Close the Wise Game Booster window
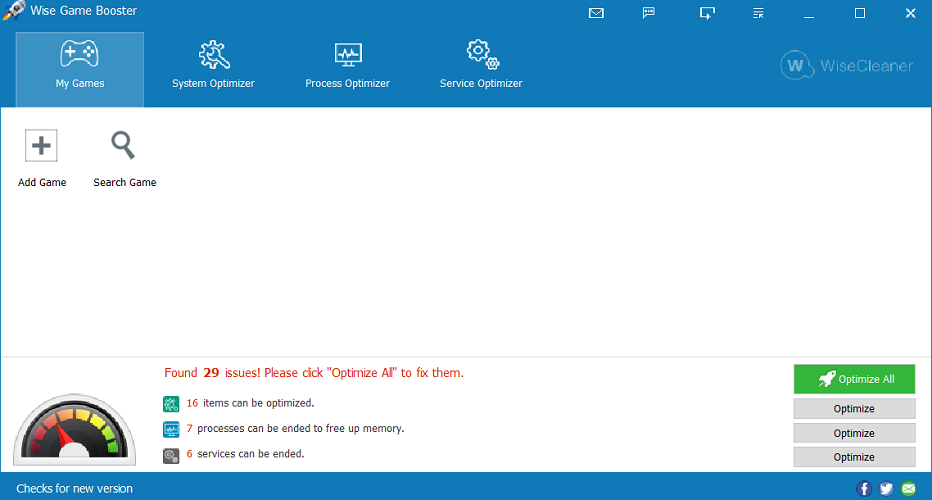932x500 pixels. [911, 13]
